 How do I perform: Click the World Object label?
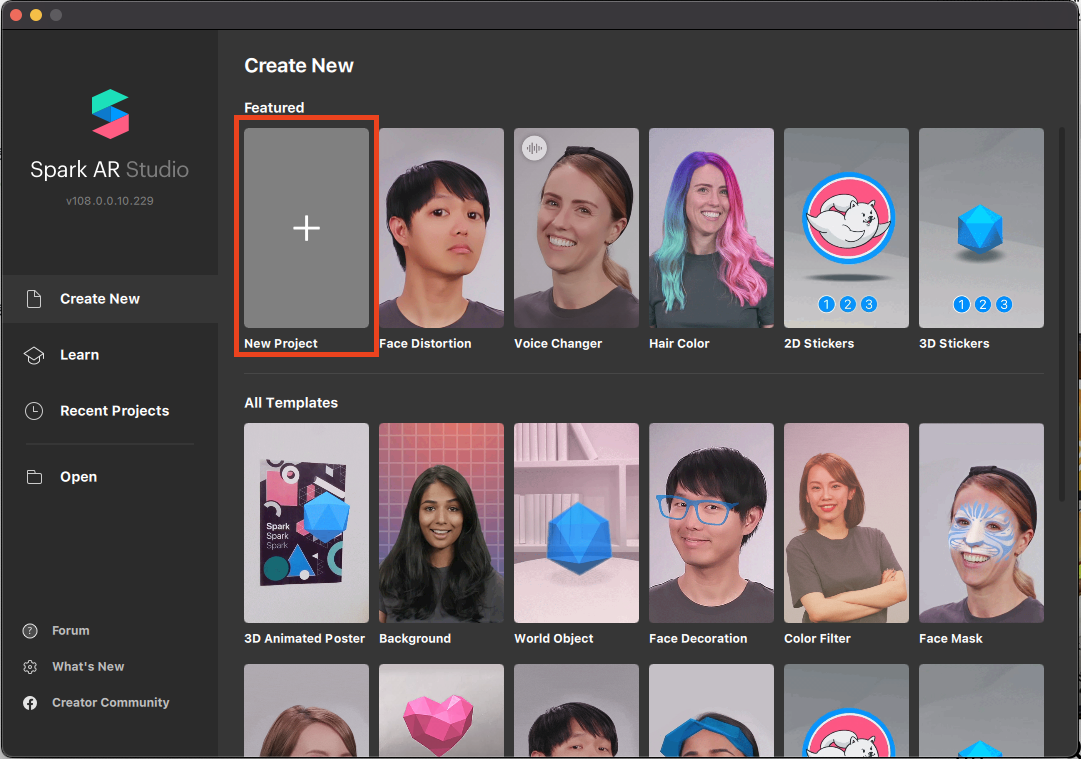[x=554, y=638]
